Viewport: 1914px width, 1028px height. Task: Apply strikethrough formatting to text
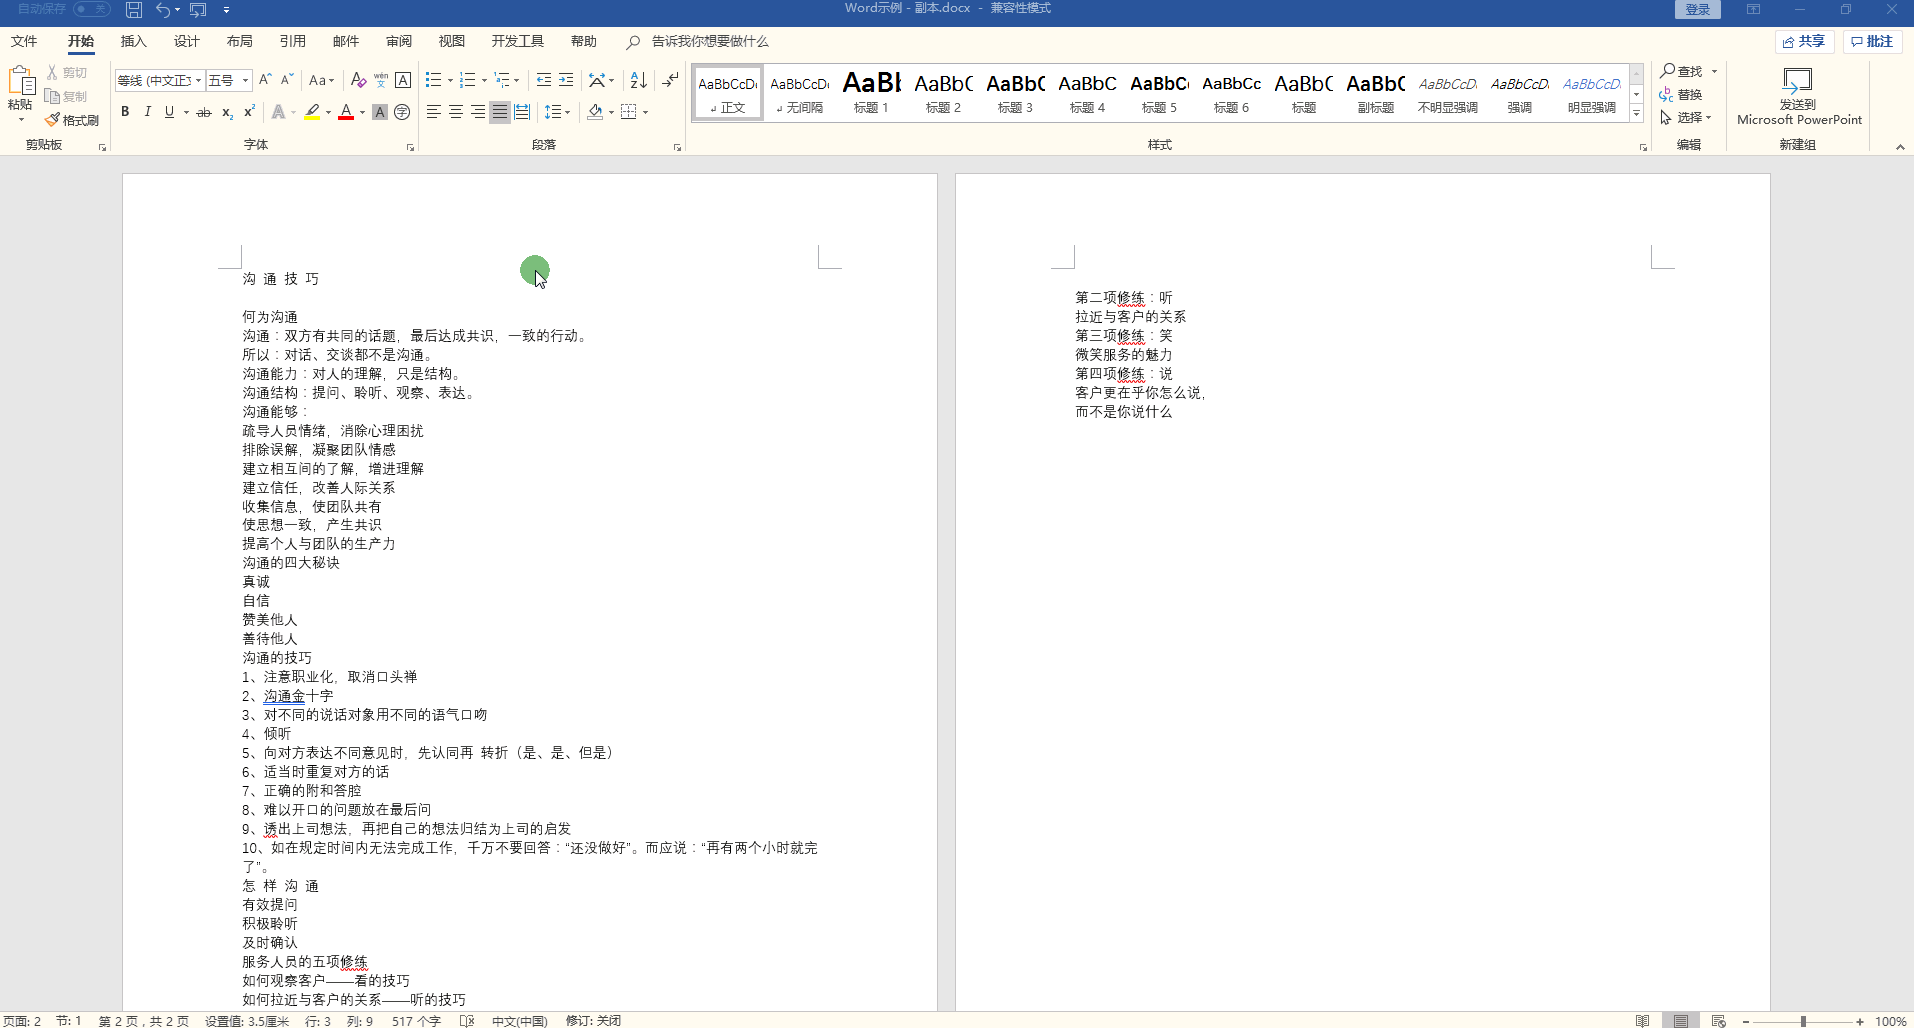(x=203, y=112)
